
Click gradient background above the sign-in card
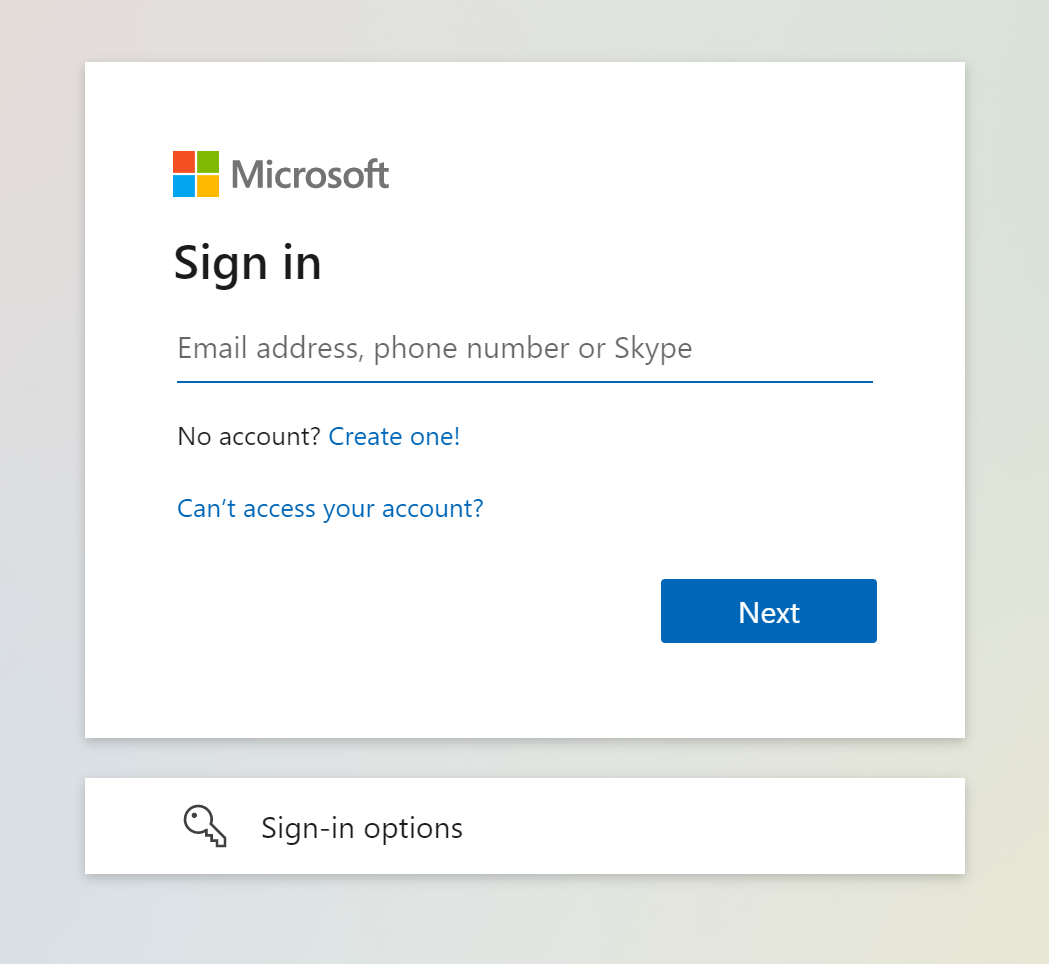(x=524, y=30)
